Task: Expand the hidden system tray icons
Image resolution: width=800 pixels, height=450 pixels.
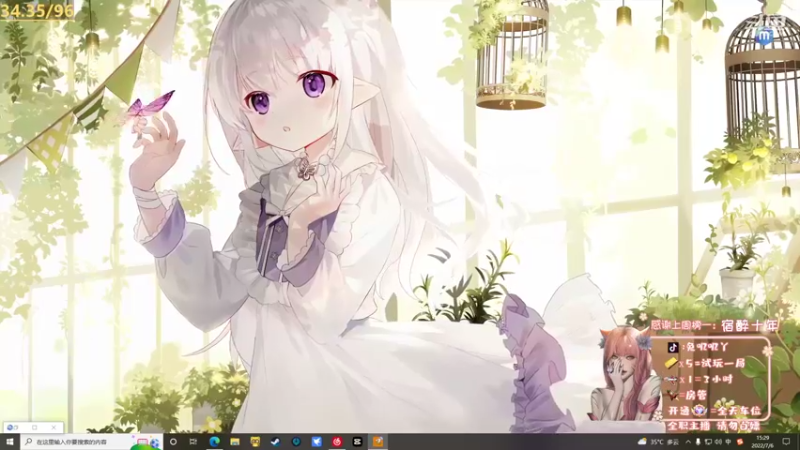Action: [688, 442]
